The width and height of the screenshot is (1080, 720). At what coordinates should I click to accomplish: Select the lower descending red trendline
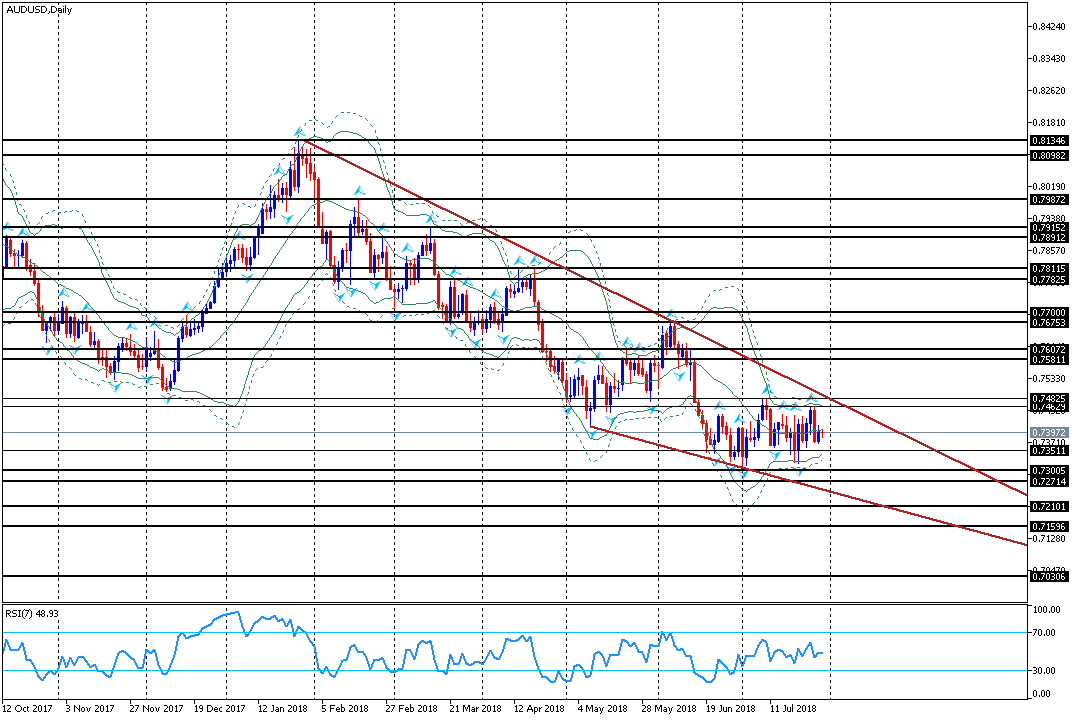tap(809, 486)
